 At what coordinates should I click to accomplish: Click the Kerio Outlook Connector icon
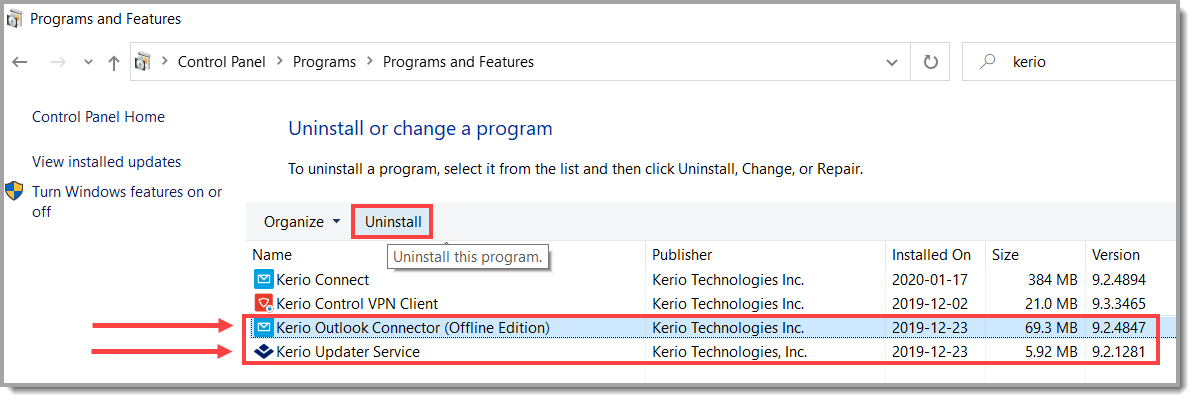click(263, 328)
